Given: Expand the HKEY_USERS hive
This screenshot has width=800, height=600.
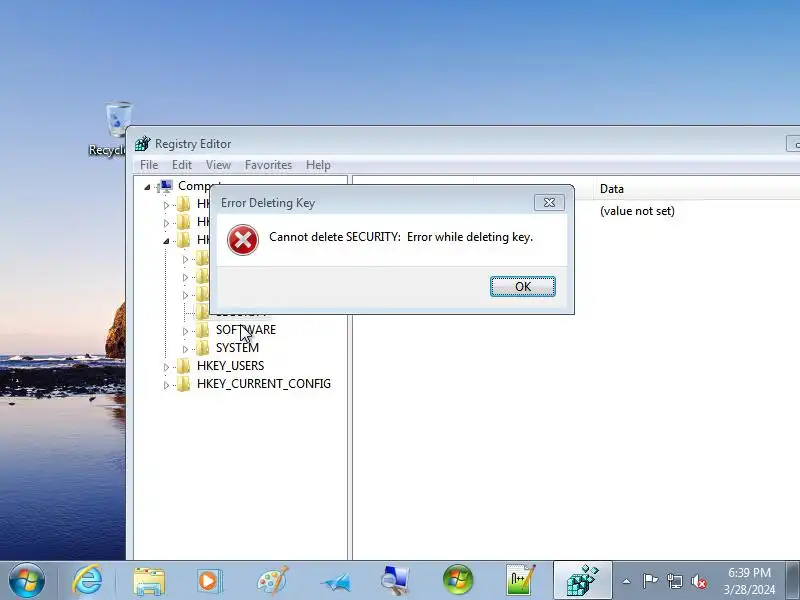Looking at the screenshot, I should click(x=166, y=367).
